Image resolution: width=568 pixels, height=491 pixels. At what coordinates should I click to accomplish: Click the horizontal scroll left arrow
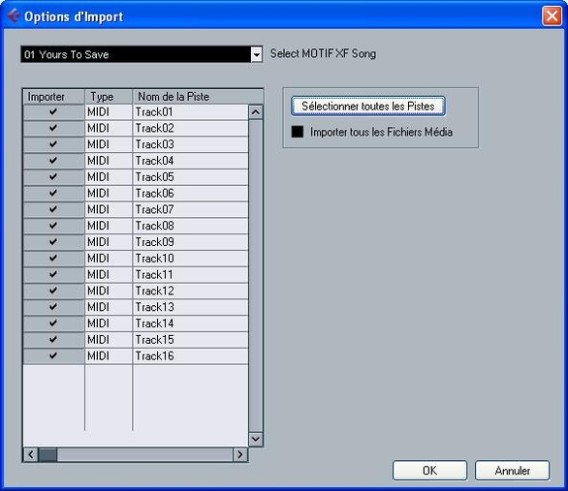pos(31,454)
